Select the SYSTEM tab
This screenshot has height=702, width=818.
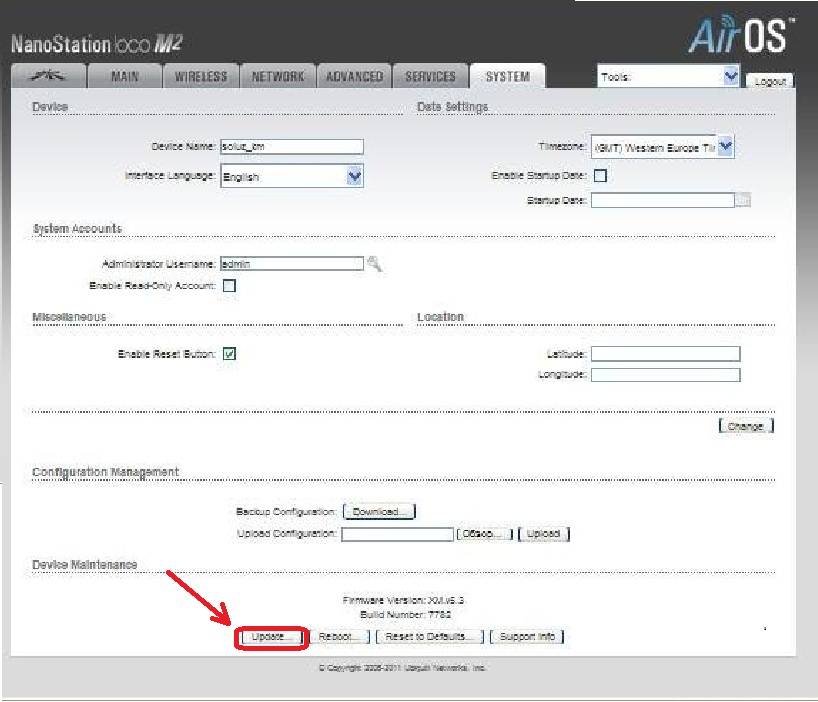508,76
